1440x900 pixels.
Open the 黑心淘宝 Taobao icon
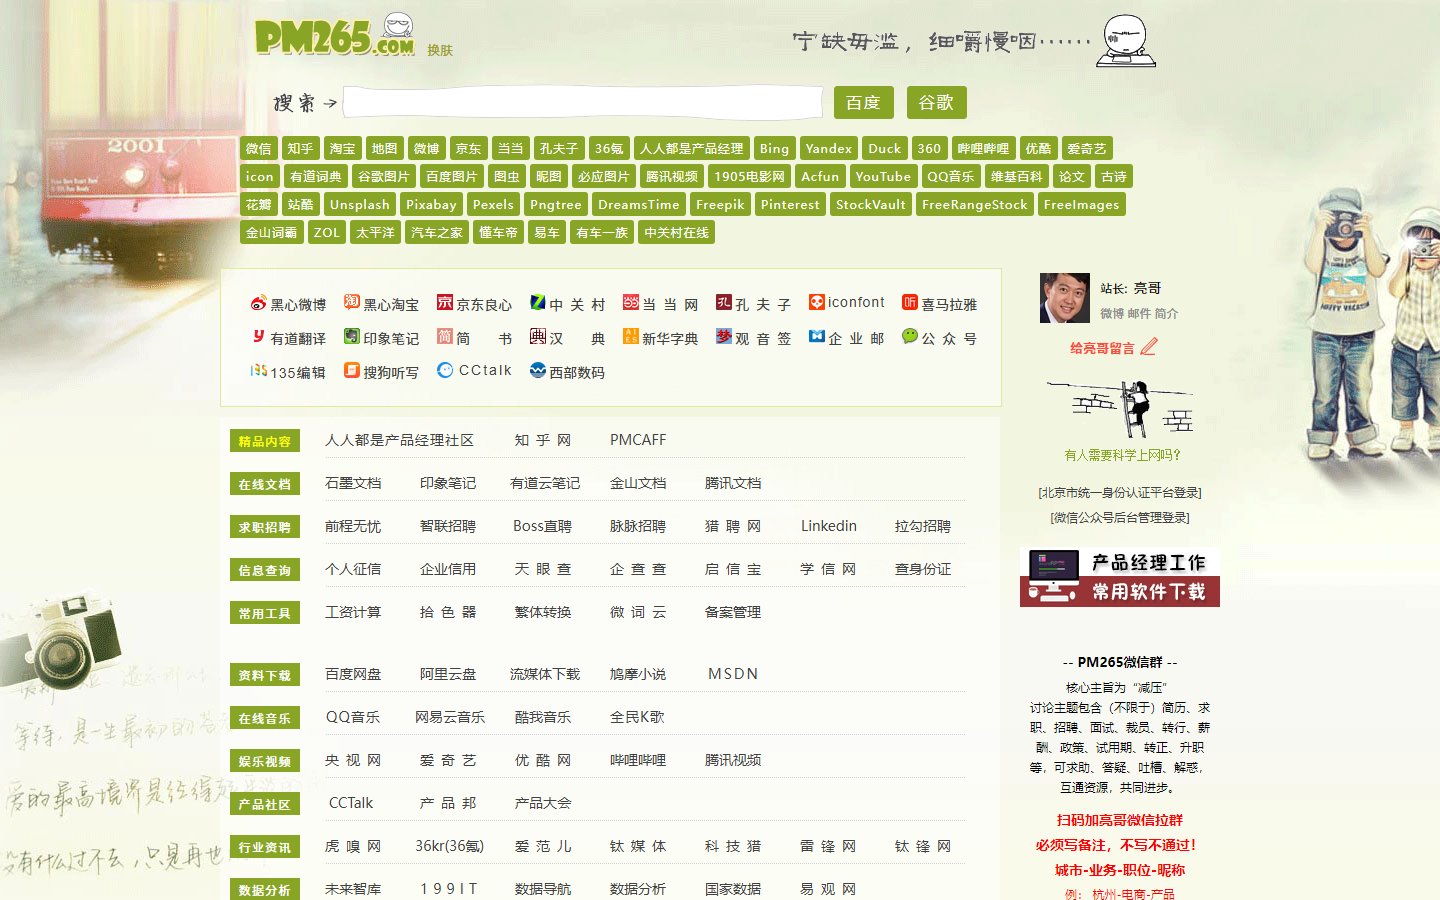(x=352, y=302)
